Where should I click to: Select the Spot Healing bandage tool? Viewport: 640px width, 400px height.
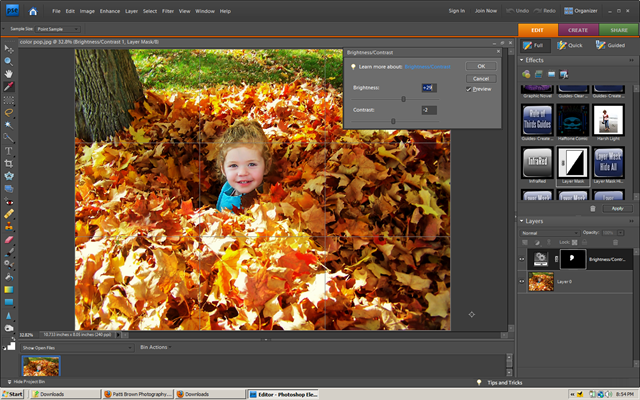9,213
